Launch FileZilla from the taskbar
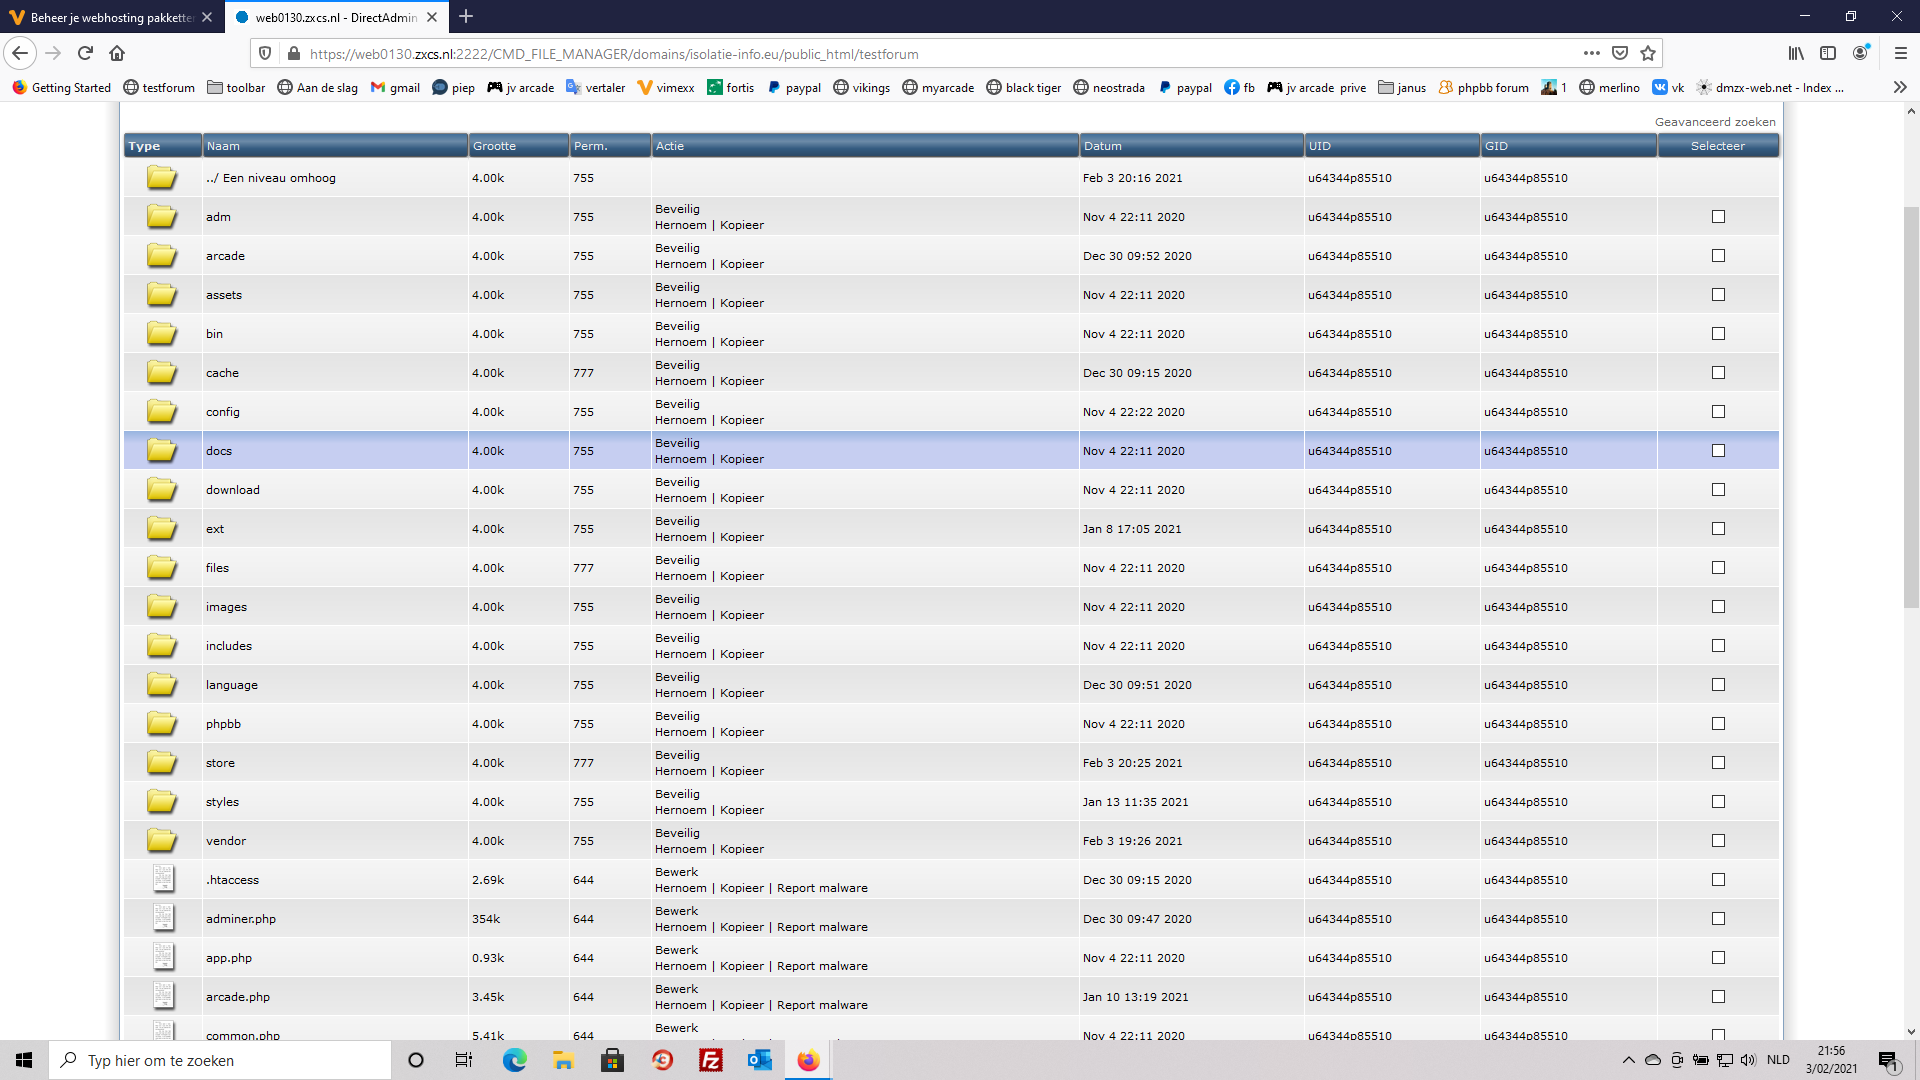Viewport: 1920px width, 1080px height. click(x=711, y=1060)
